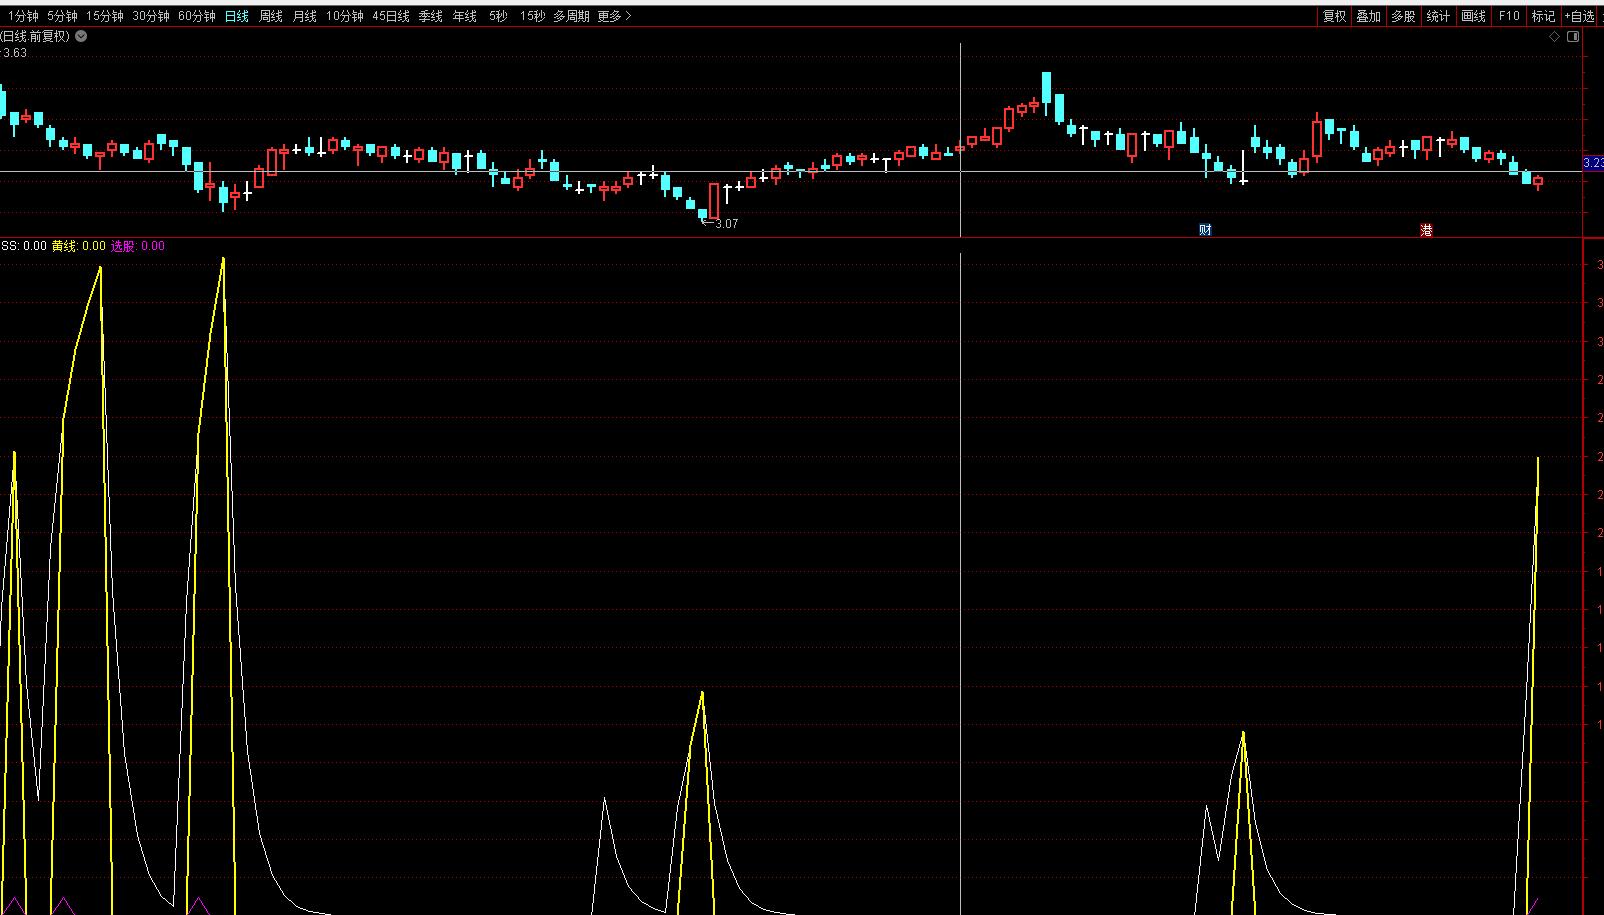
Task: Select the 多周期 multi-period view
Action: (x=571, y=16)
